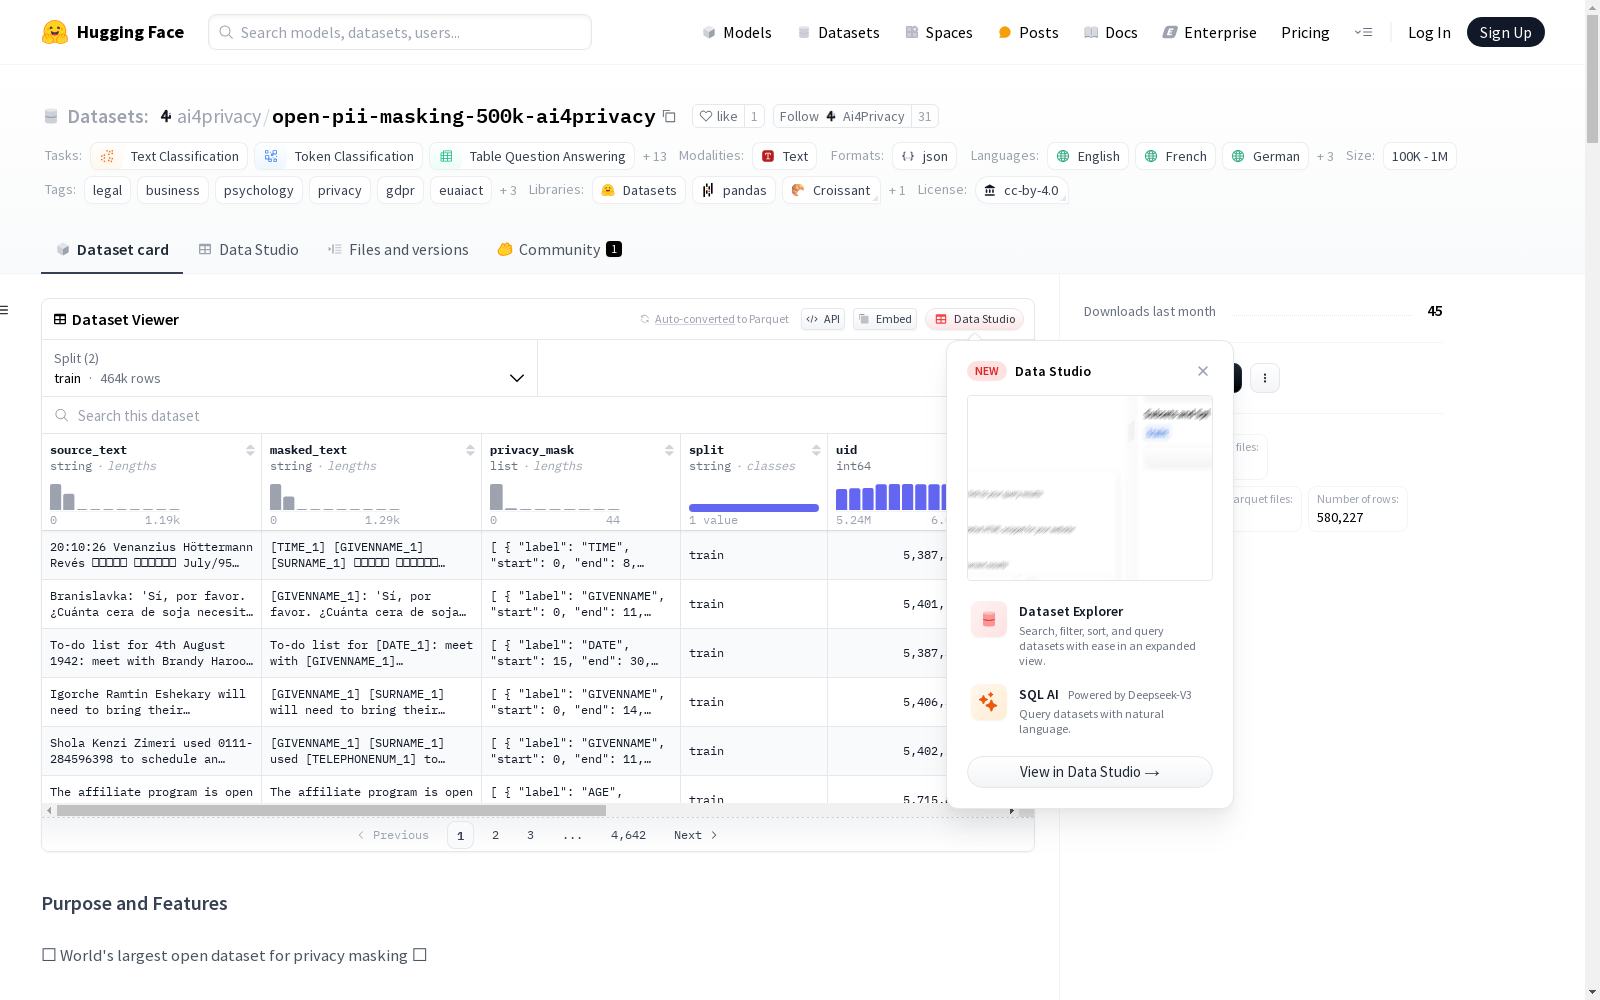This screenshot has height=1000, width=1600.
Task: Click View in Data Studio button
Action: 1090,772
